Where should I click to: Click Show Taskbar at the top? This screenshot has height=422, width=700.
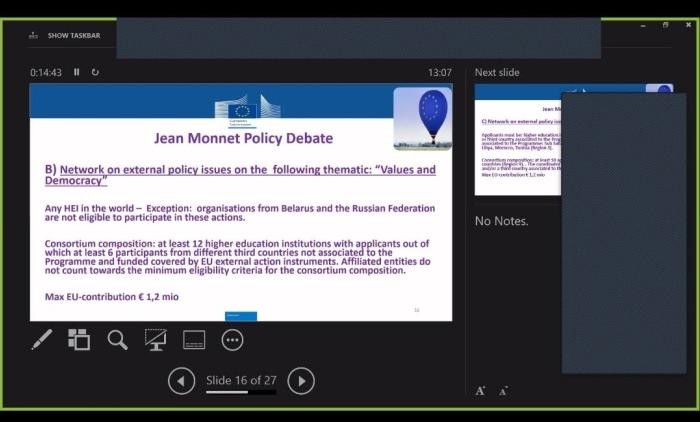tap(65, 35)
